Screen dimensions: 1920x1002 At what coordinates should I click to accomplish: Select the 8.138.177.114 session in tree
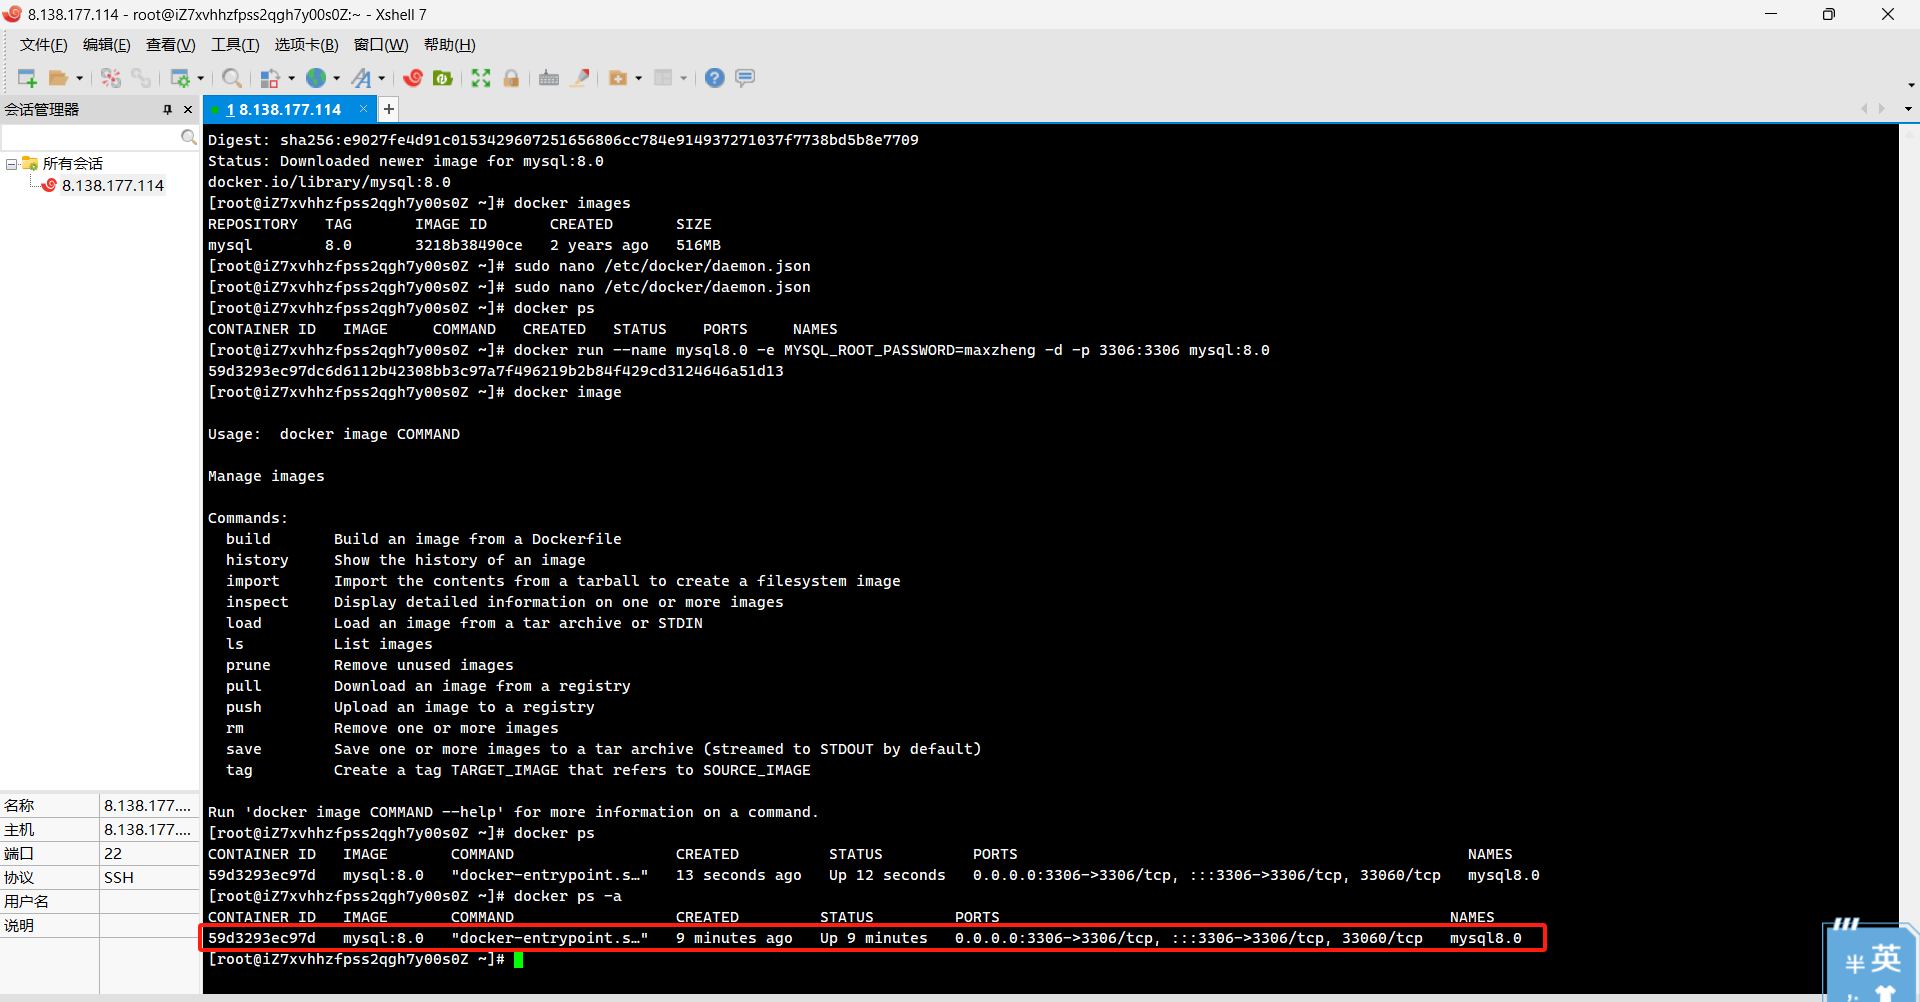point(113,186)
